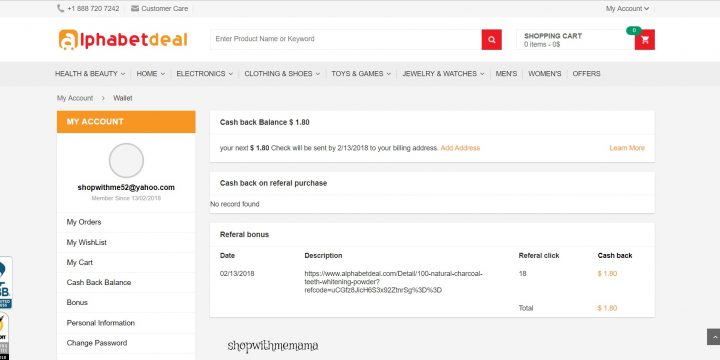
Task: Click the profile avatar circle
Action: coord(126,160)
